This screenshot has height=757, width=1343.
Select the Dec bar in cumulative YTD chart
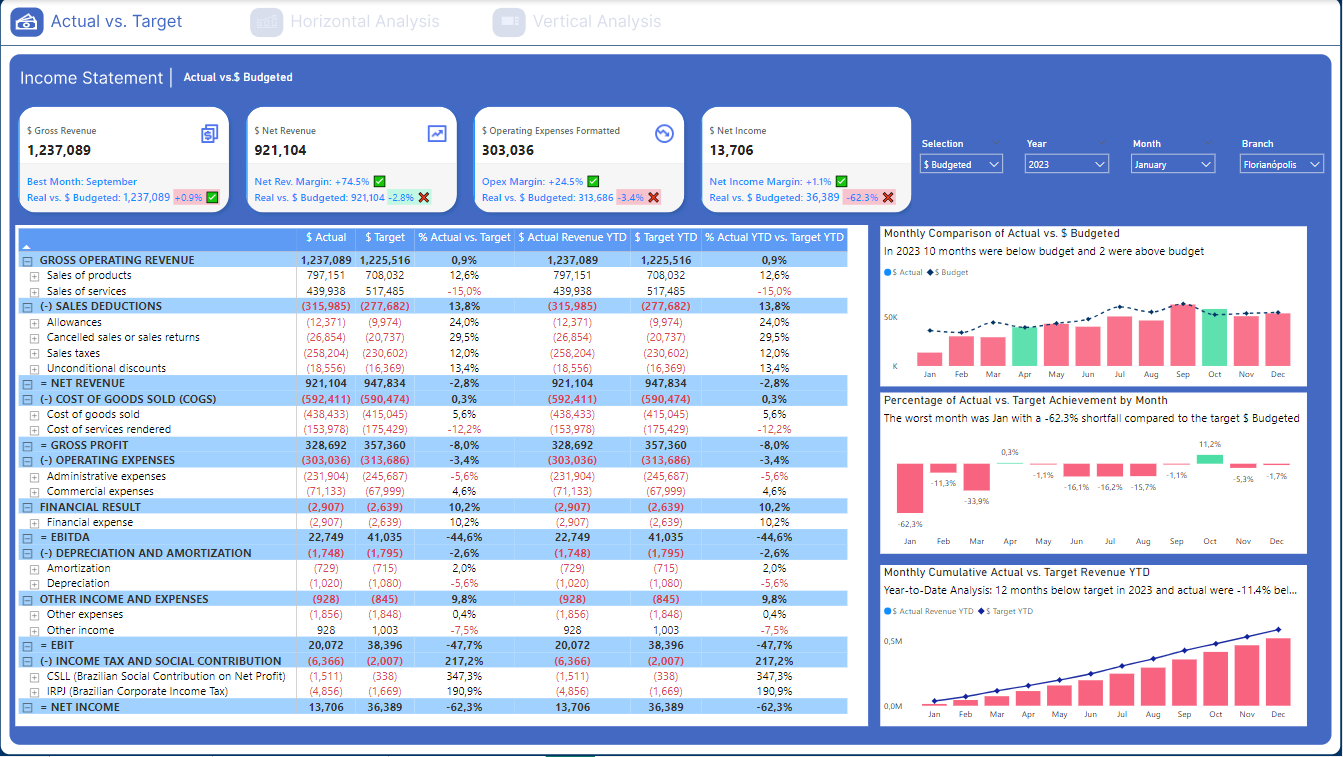[x=1278, y=672]
